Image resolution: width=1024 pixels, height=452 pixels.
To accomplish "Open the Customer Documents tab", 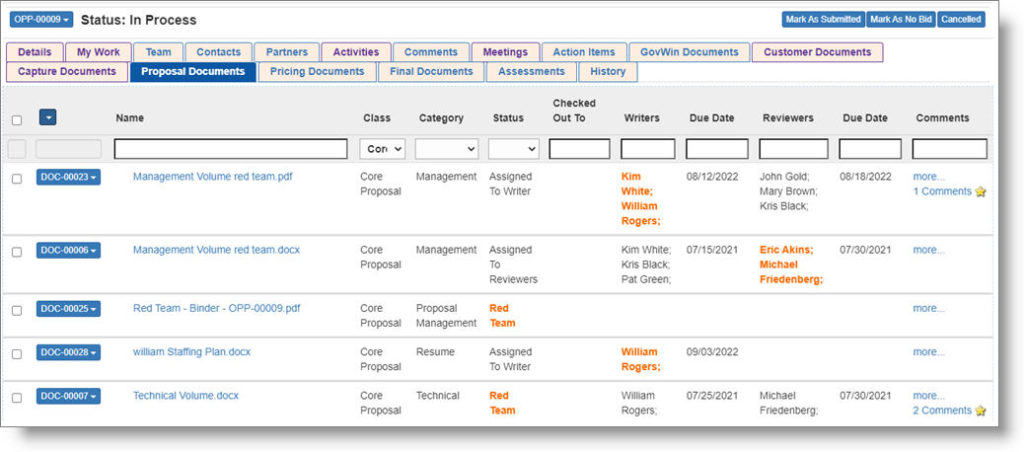I will 818,52.
